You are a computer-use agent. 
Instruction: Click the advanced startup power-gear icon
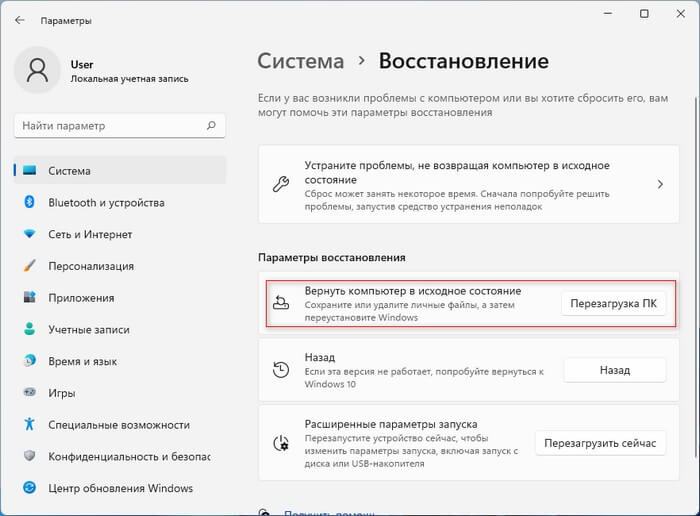point(281,443)
